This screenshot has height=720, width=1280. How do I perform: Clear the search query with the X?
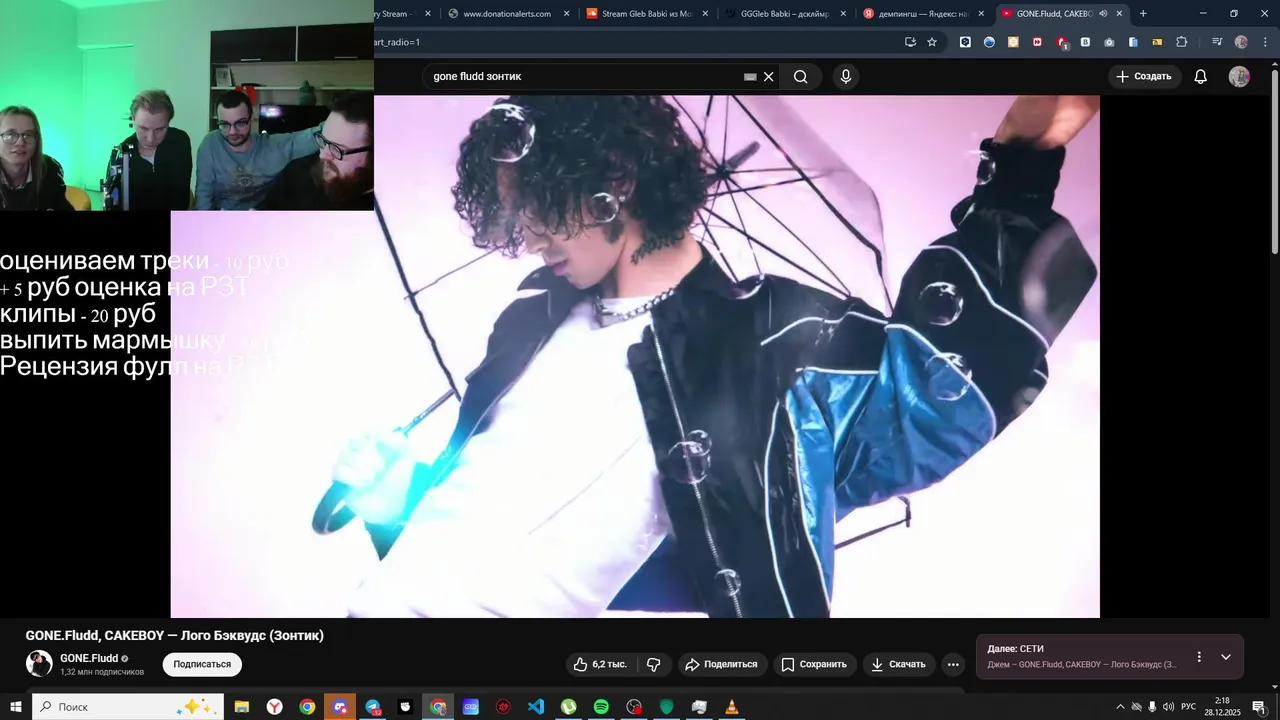tap(768, 77)
